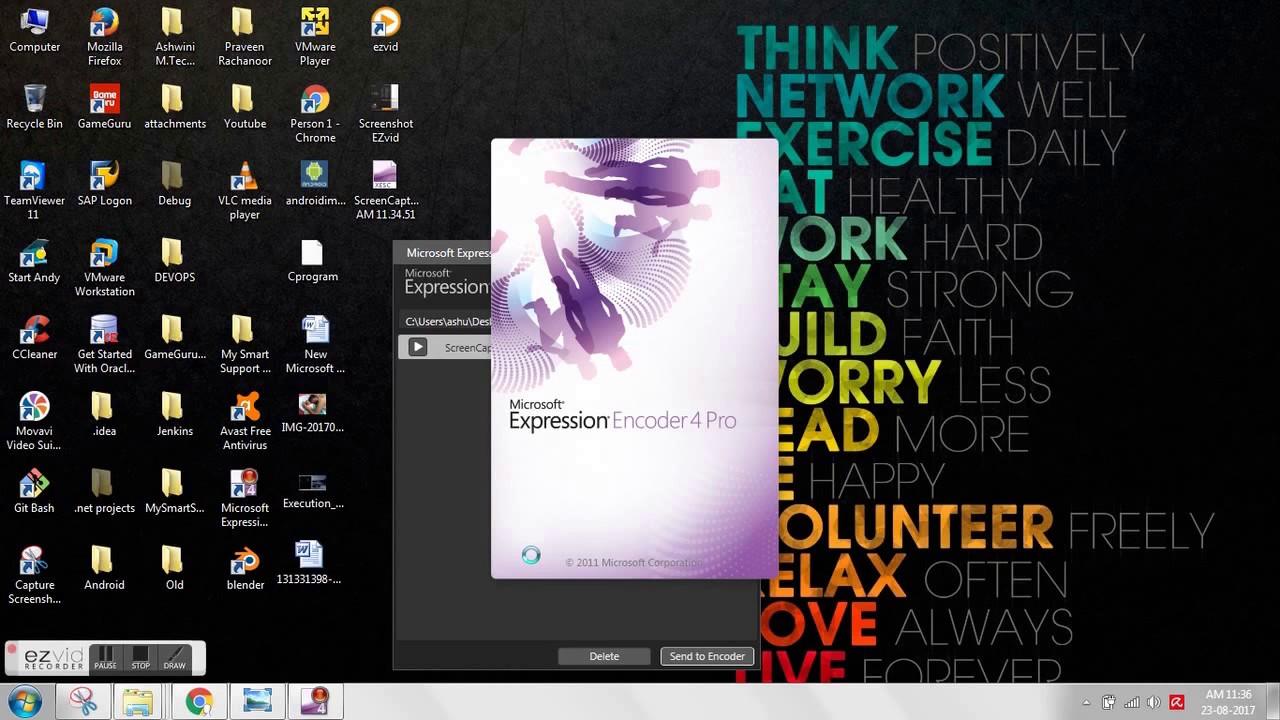The image size is (1280, 720).
Task: Click the power/battery tray icon
Action: [1109, 703]
